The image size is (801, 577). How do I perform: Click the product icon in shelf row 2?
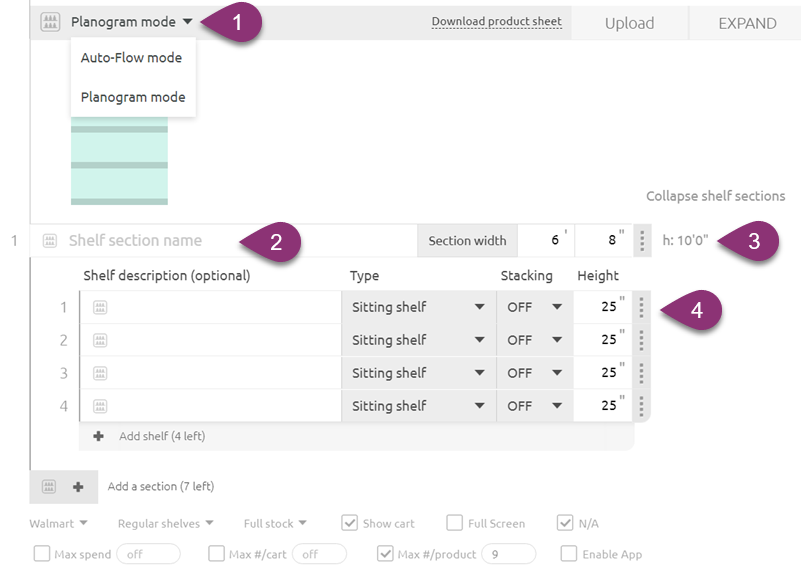click(100, 340)
